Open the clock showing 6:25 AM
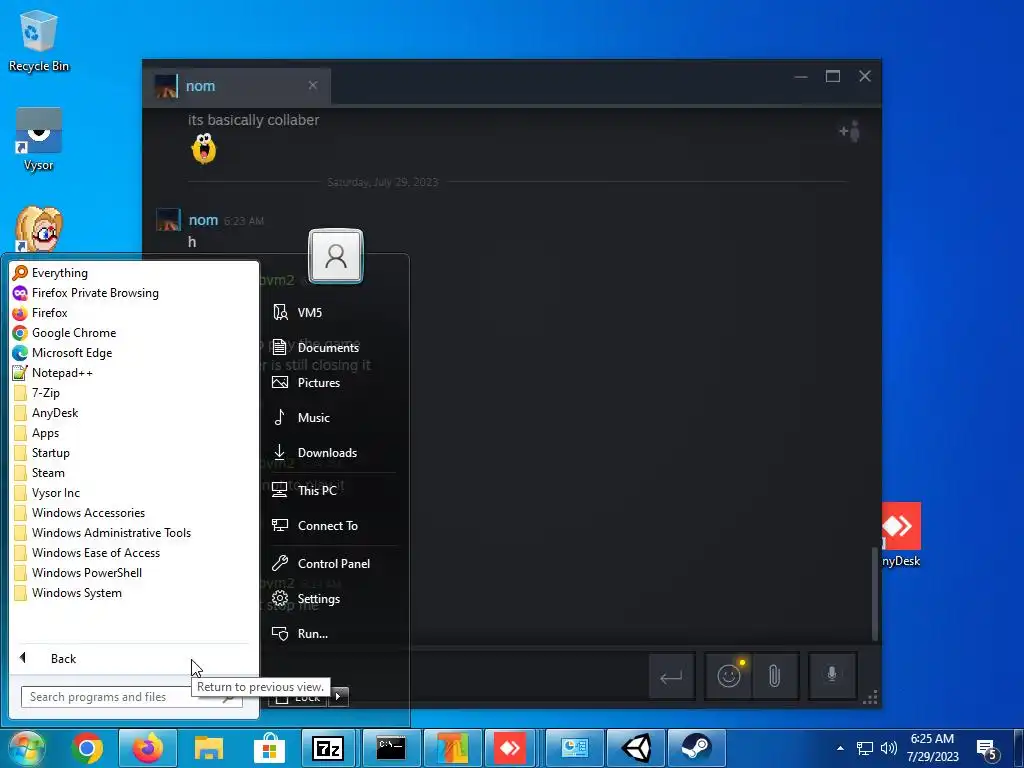Screen dimensions: 1024x768 (x=933, y=748)
